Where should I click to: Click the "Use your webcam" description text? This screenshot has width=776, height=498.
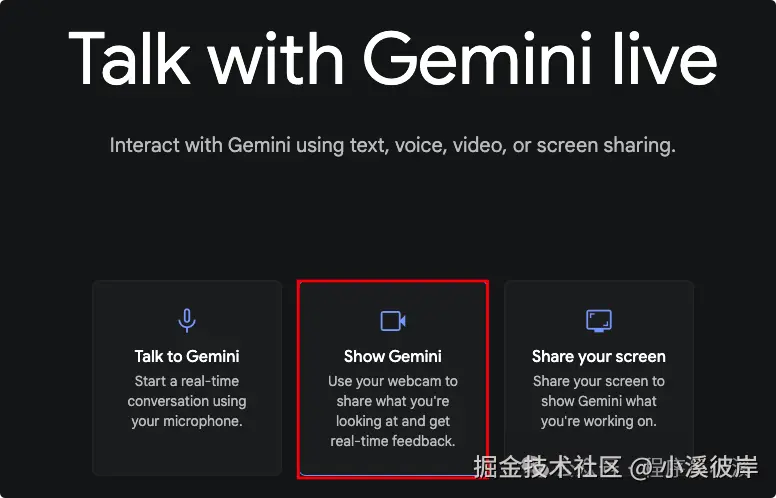coord(393,411)
